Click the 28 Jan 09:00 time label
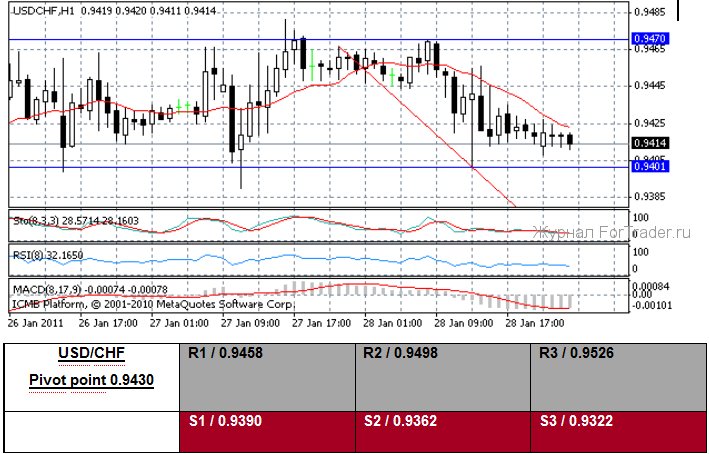 [463, 323]
